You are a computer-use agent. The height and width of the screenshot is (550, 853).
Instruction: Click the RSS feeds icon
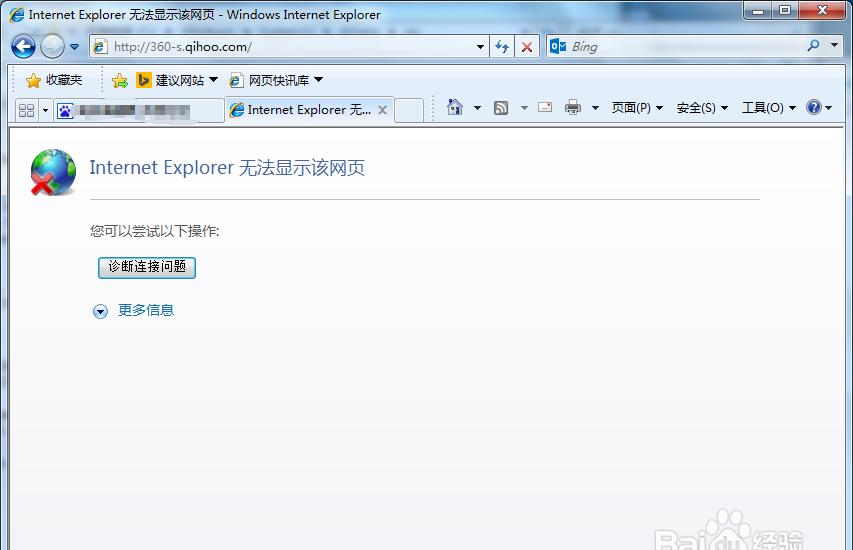[501, 108]
